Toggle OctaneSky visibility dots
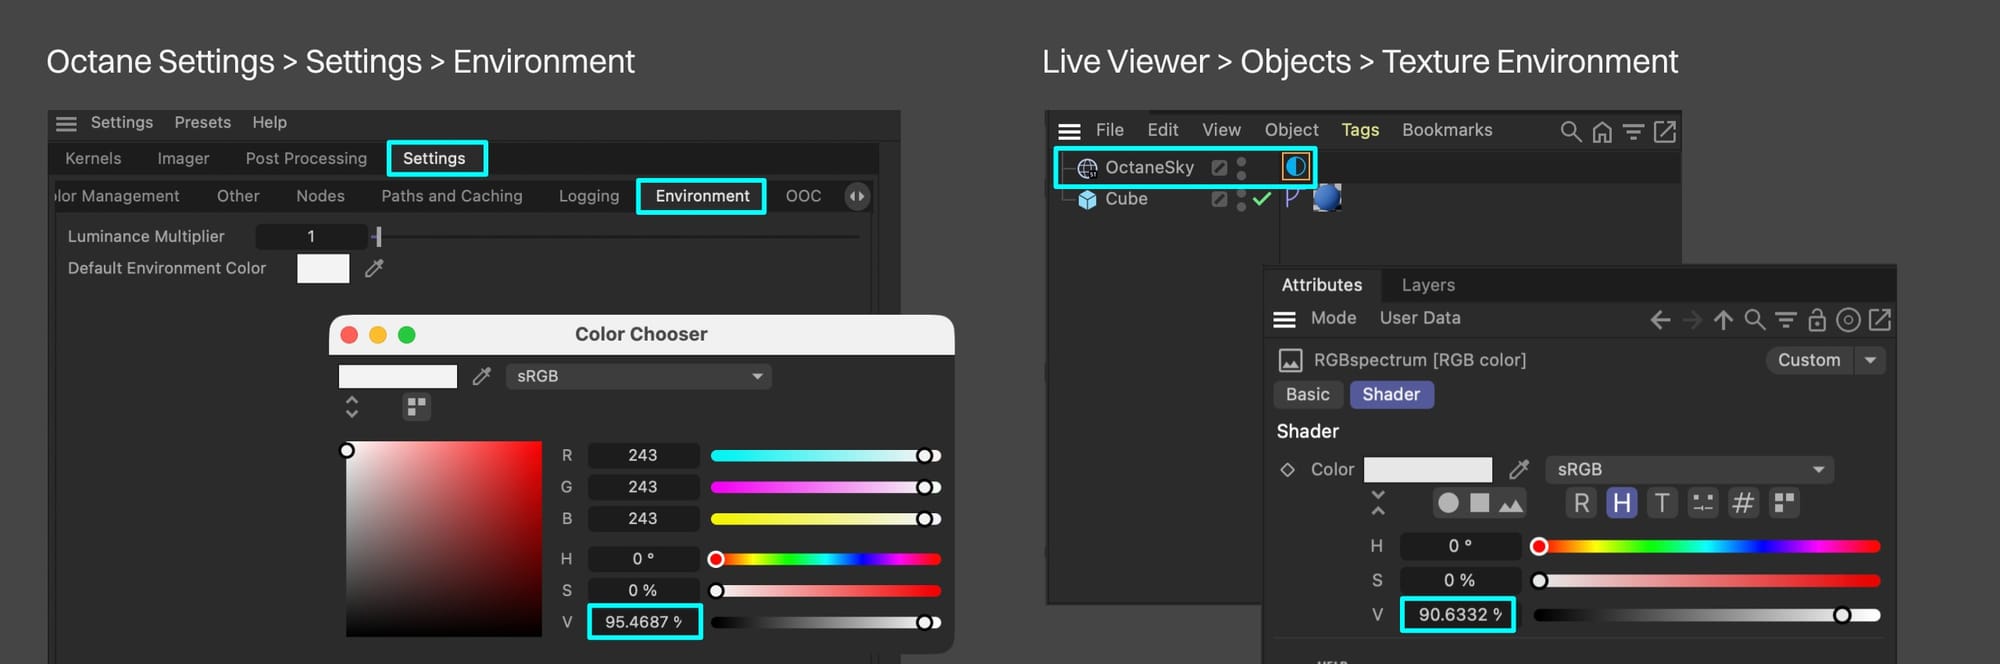 pyautogui.click(x=1241, y=167)
